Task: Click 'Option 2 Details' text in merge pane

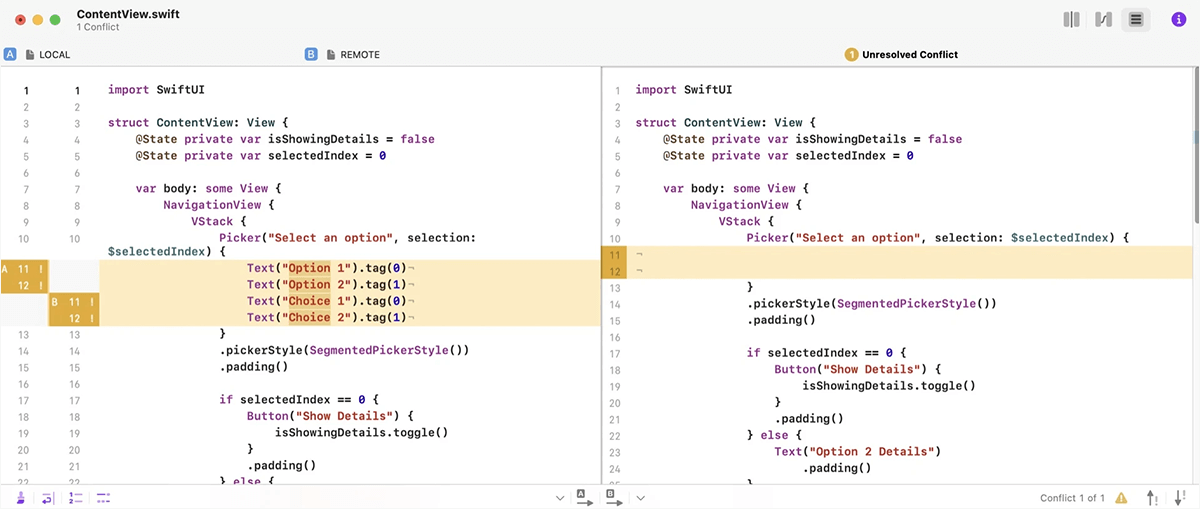Action: click(874, 452)
